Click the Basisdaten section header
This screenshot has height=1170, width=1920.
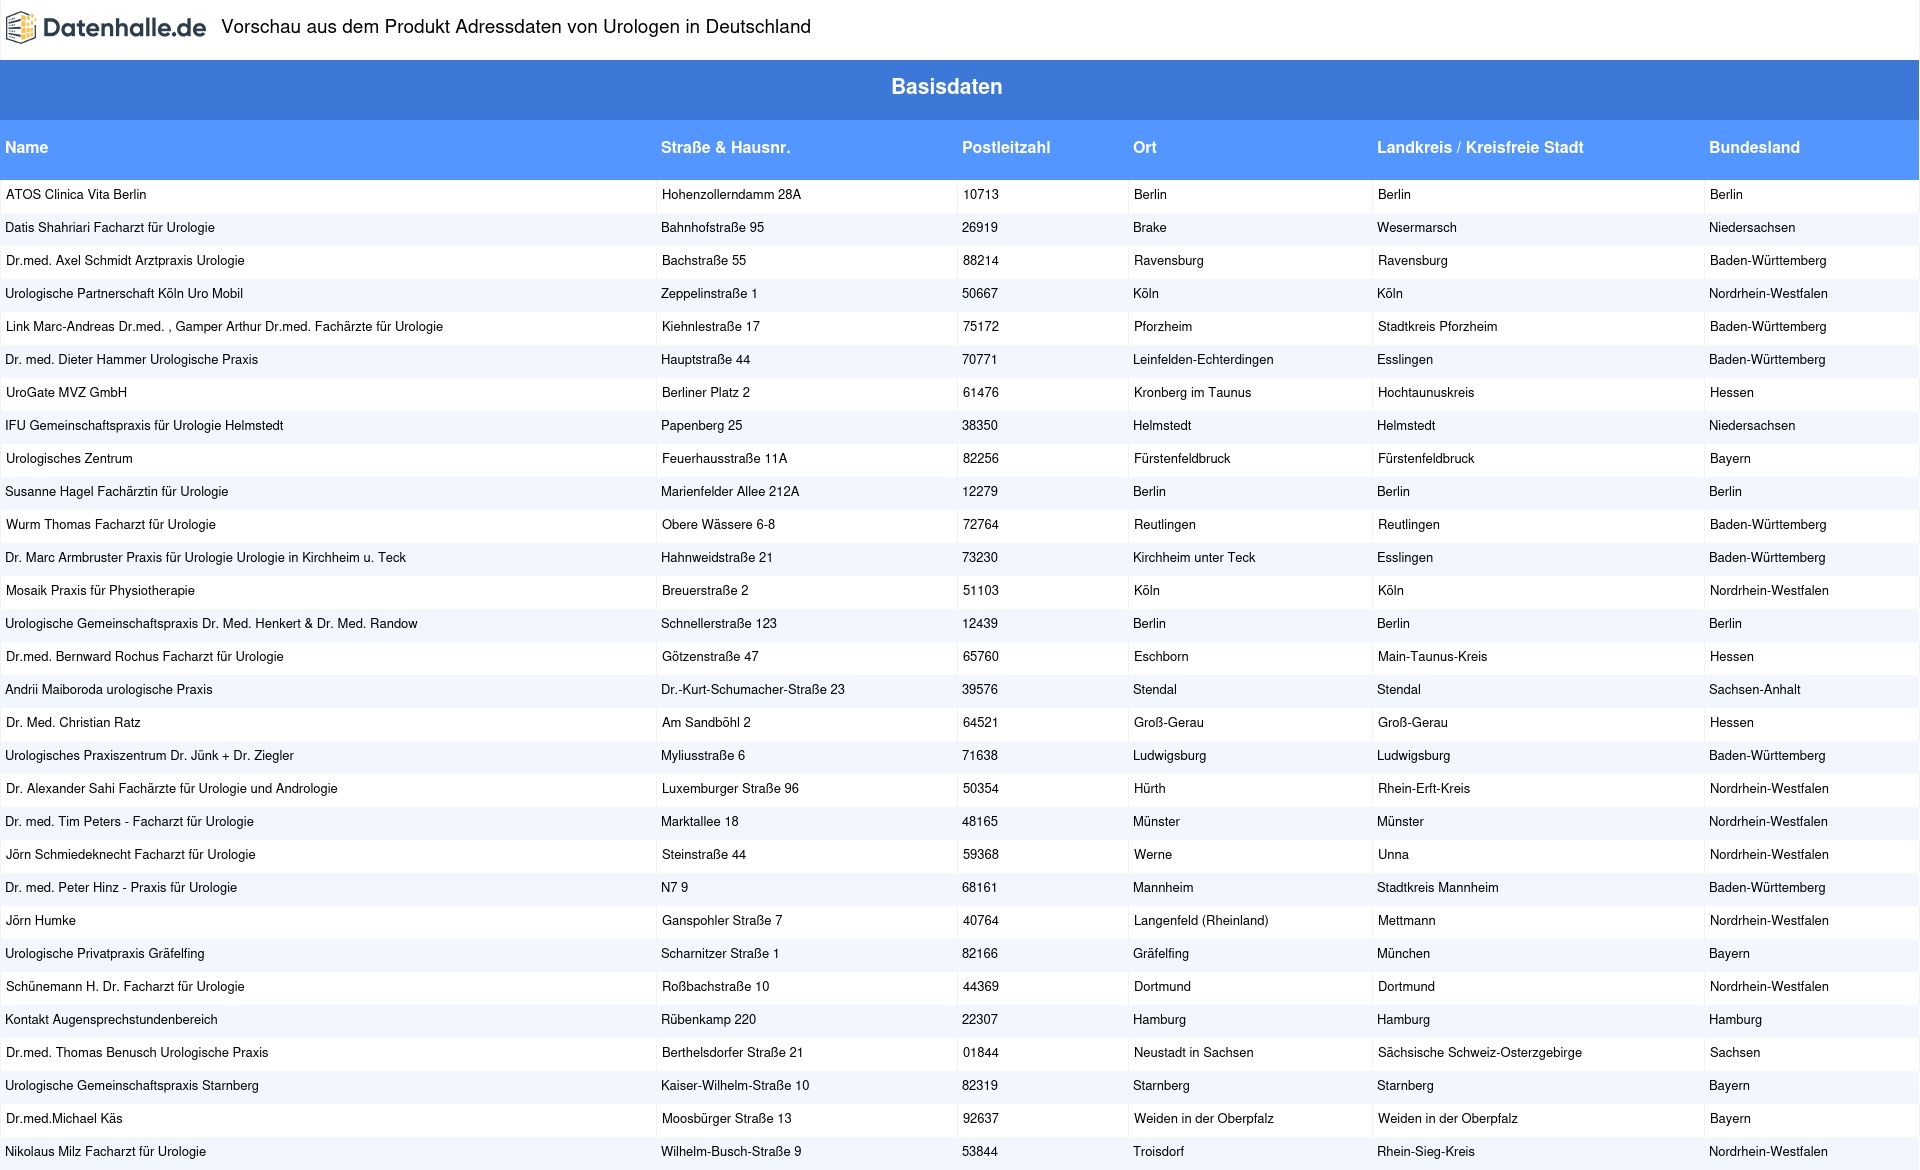[x=946, y=87]
